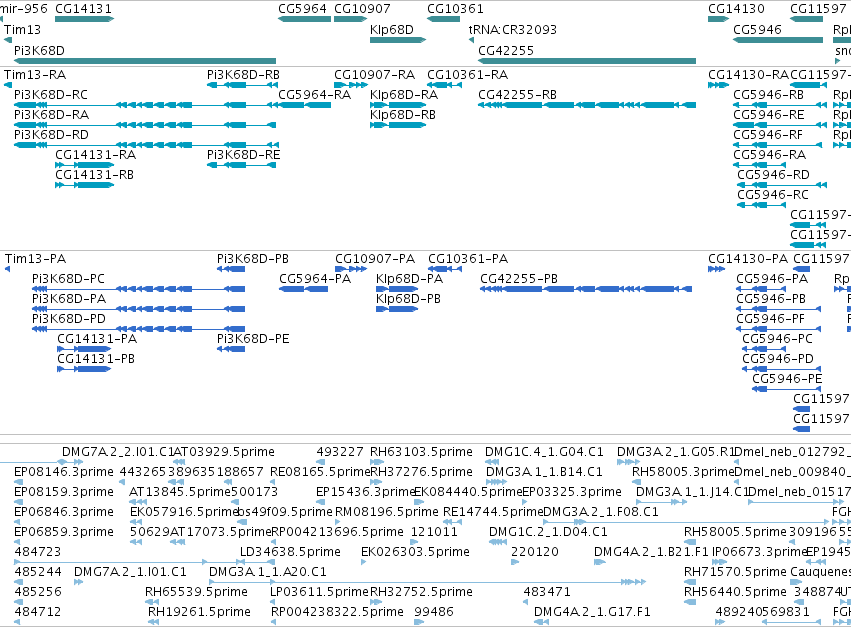Image resolution: width=851 pixels, height=627 pixels.
Task: Select the CG10907-RA transcript label
Action: click(374, 75)
